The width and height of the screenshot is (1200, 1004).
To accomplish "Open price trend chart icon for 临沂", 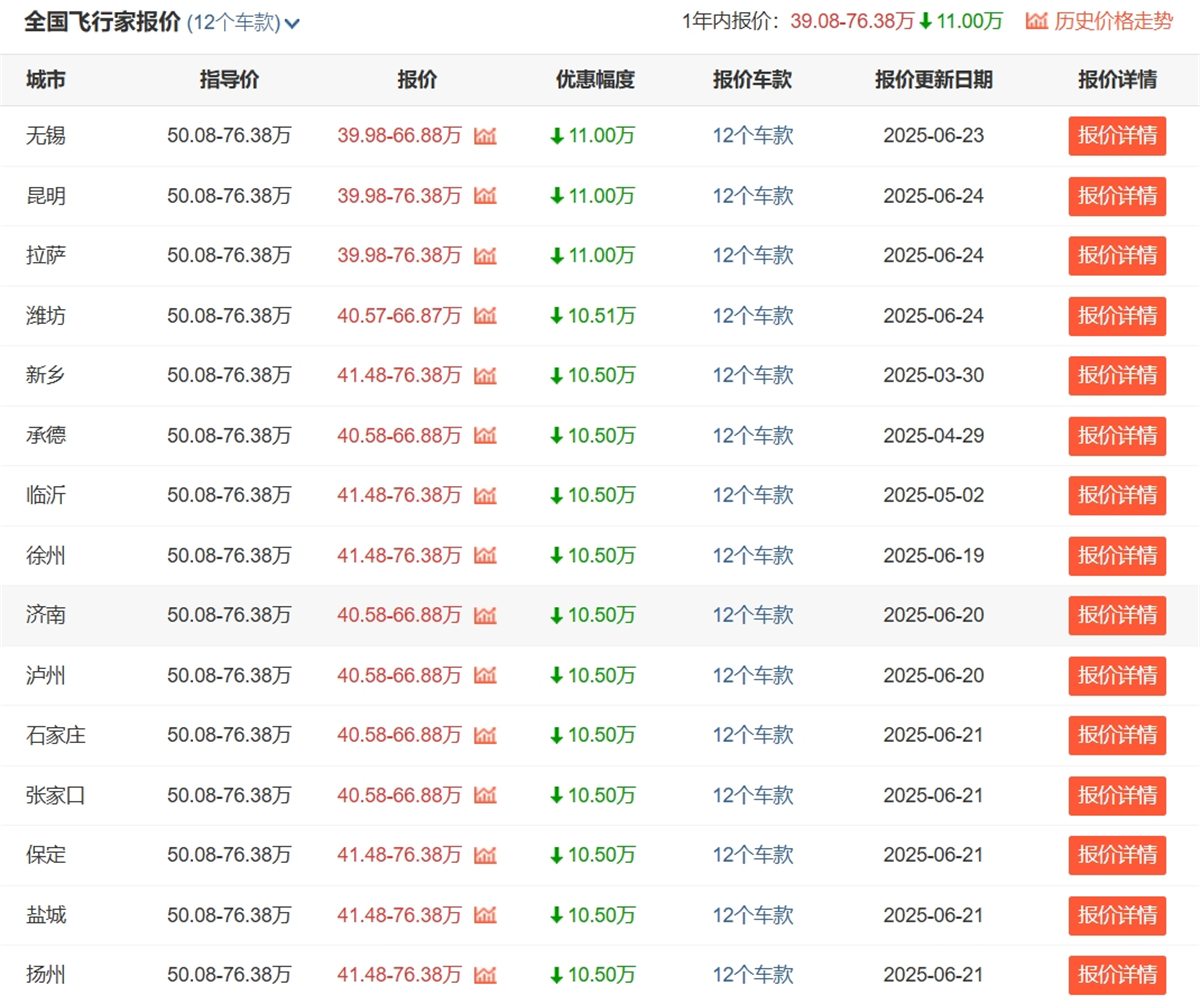I will coord(485,496).
